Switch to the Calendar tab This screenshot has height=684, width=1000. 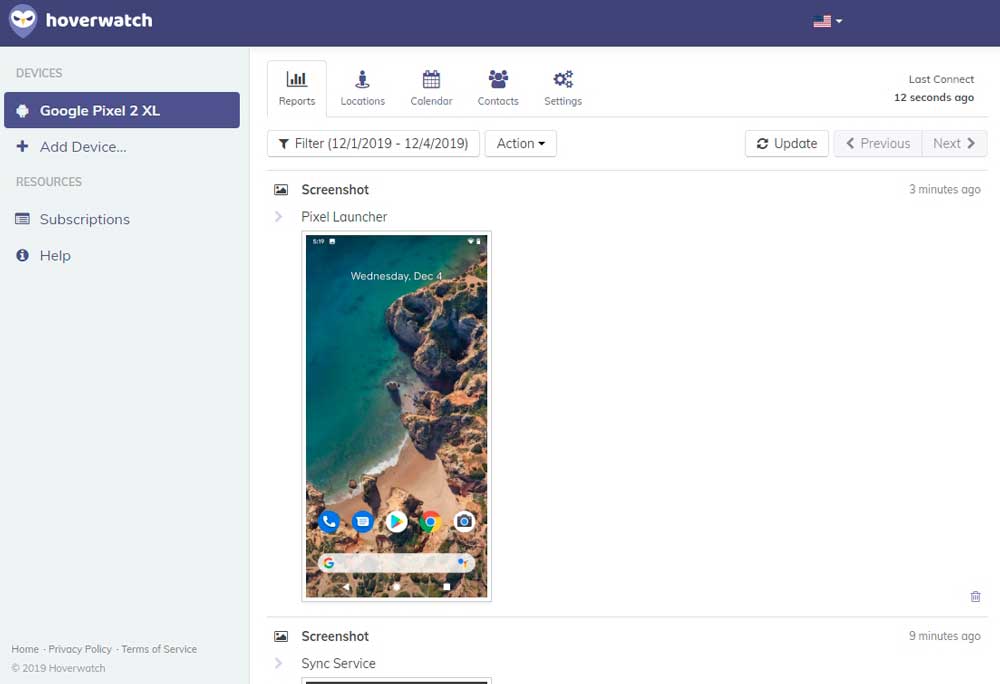tap(431, 89)
